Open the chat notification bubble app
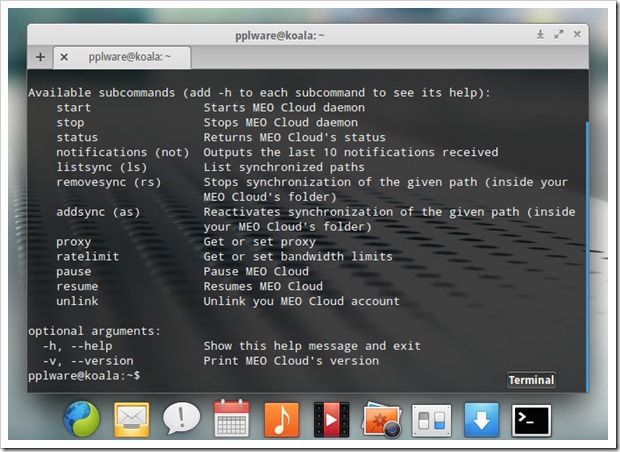This screenshot has height=452, width=620. [182, 419]
